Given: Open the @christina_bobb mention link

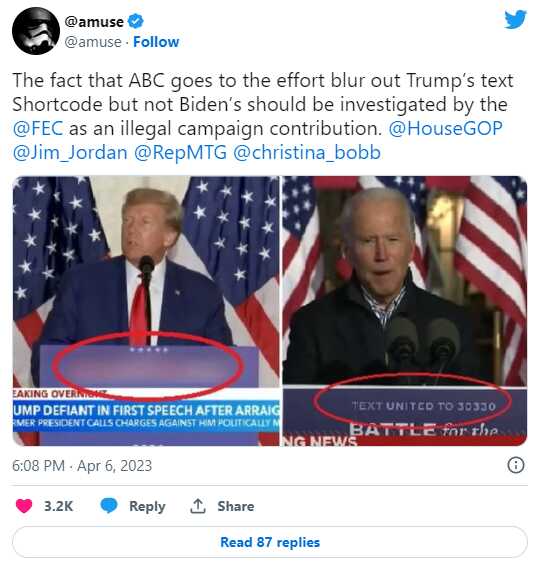Looking at the screenshot, I should pos(307,153).
